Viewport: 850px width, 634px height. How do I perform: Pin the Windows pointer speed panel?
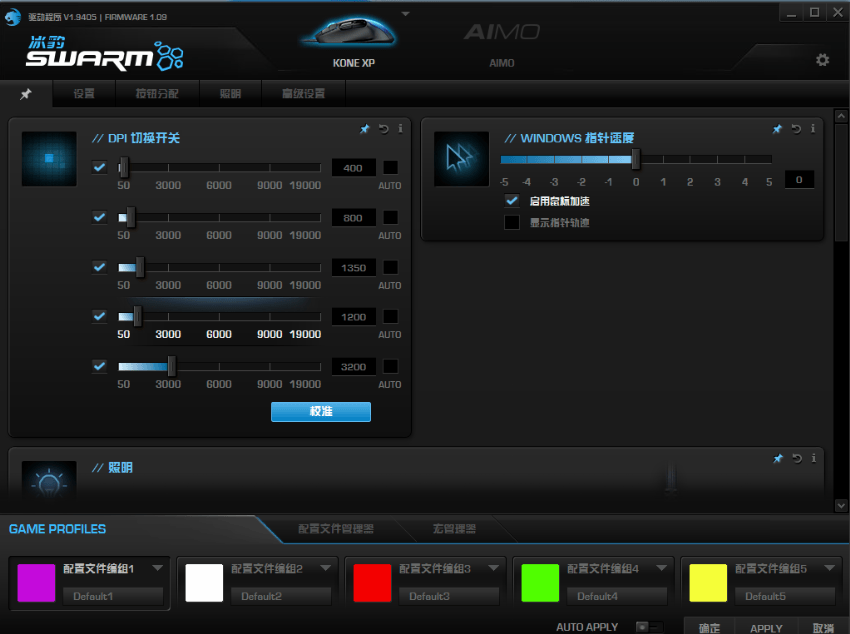click(777, 128)
